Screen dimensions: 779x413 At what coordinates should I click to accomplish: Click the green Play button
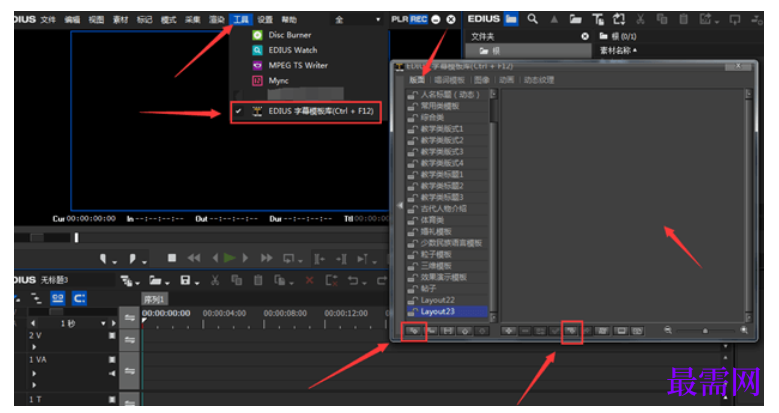pyautogui.click(x=229, y=258)
